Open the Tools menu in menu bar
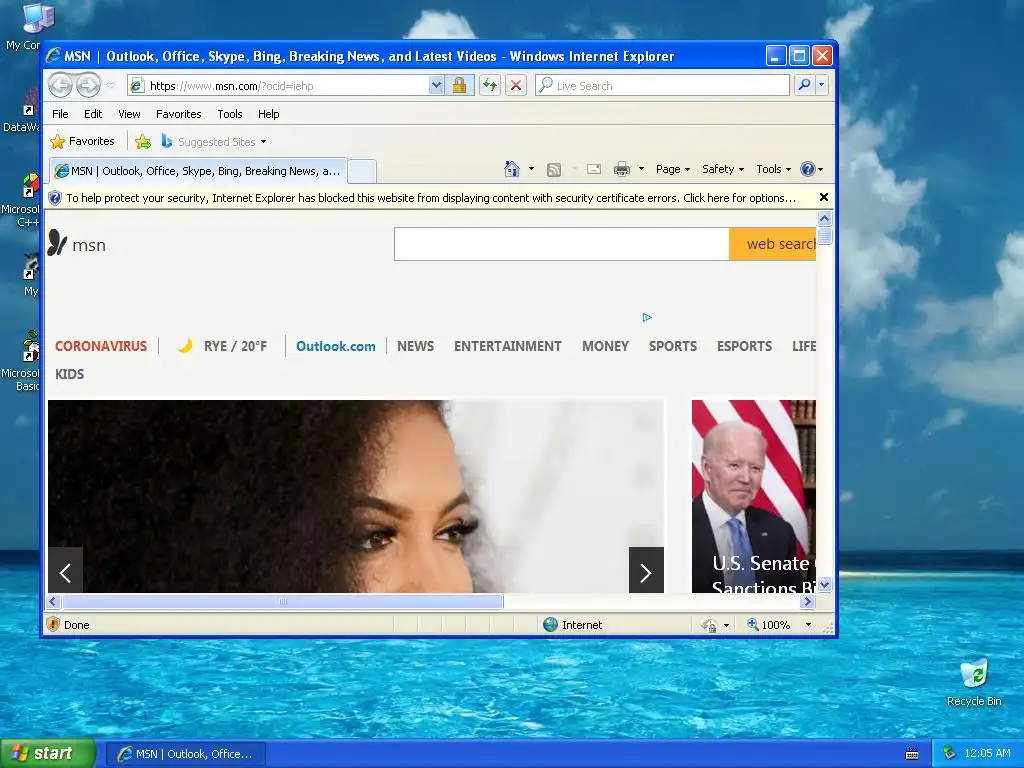This screenshot has width=1024, height=768. (x=230, y=114)
